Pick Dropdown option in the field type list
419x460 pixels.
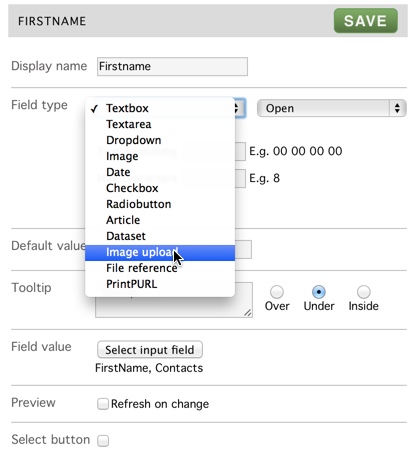pos(160,140)
